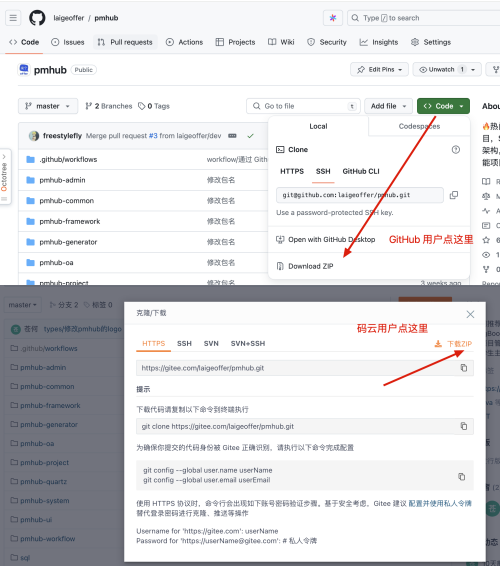Switch to the Codespaces tab
This screenshot has height=566, width=500.
coord(419,126)
